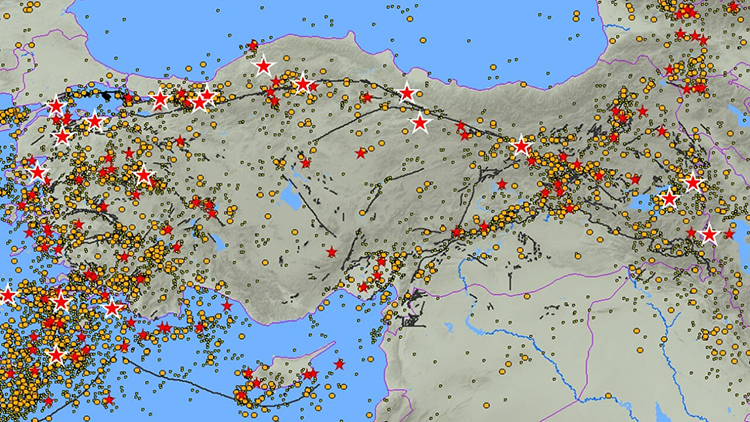Click the large white-outlined star in east-central Turkey
Viewport: 750px width, 422px height.
click(520, 146)
